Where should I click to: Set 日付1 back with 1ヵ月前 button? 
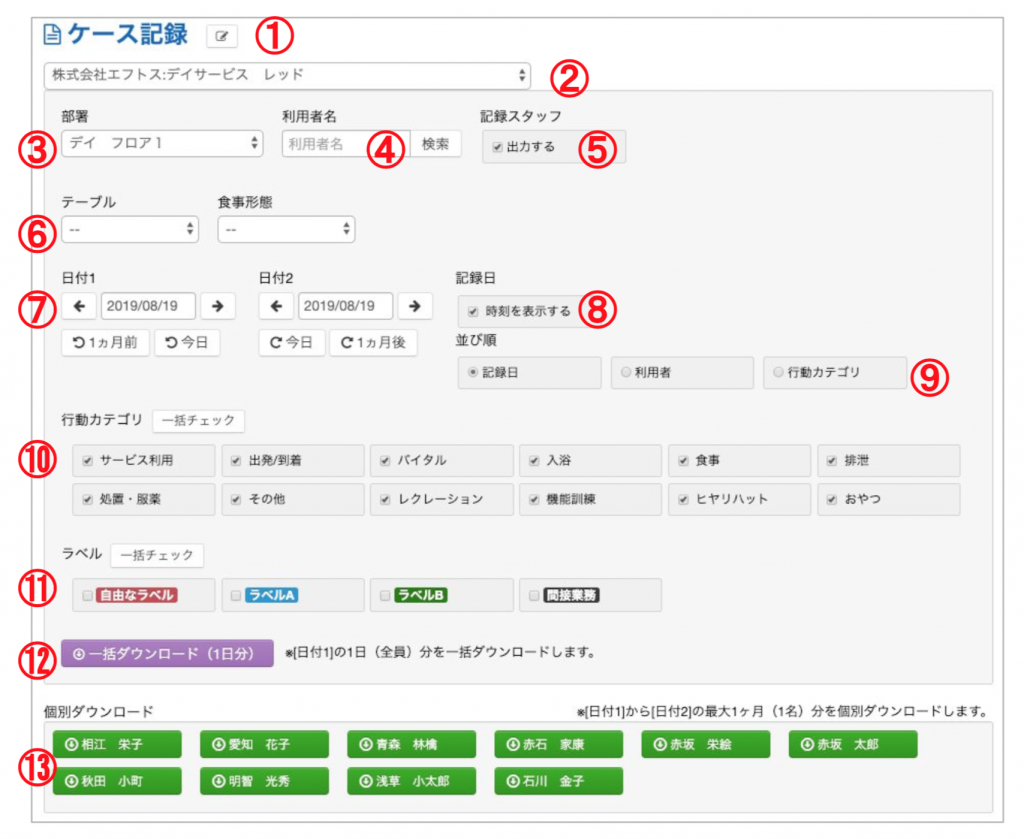click(105, 343)
